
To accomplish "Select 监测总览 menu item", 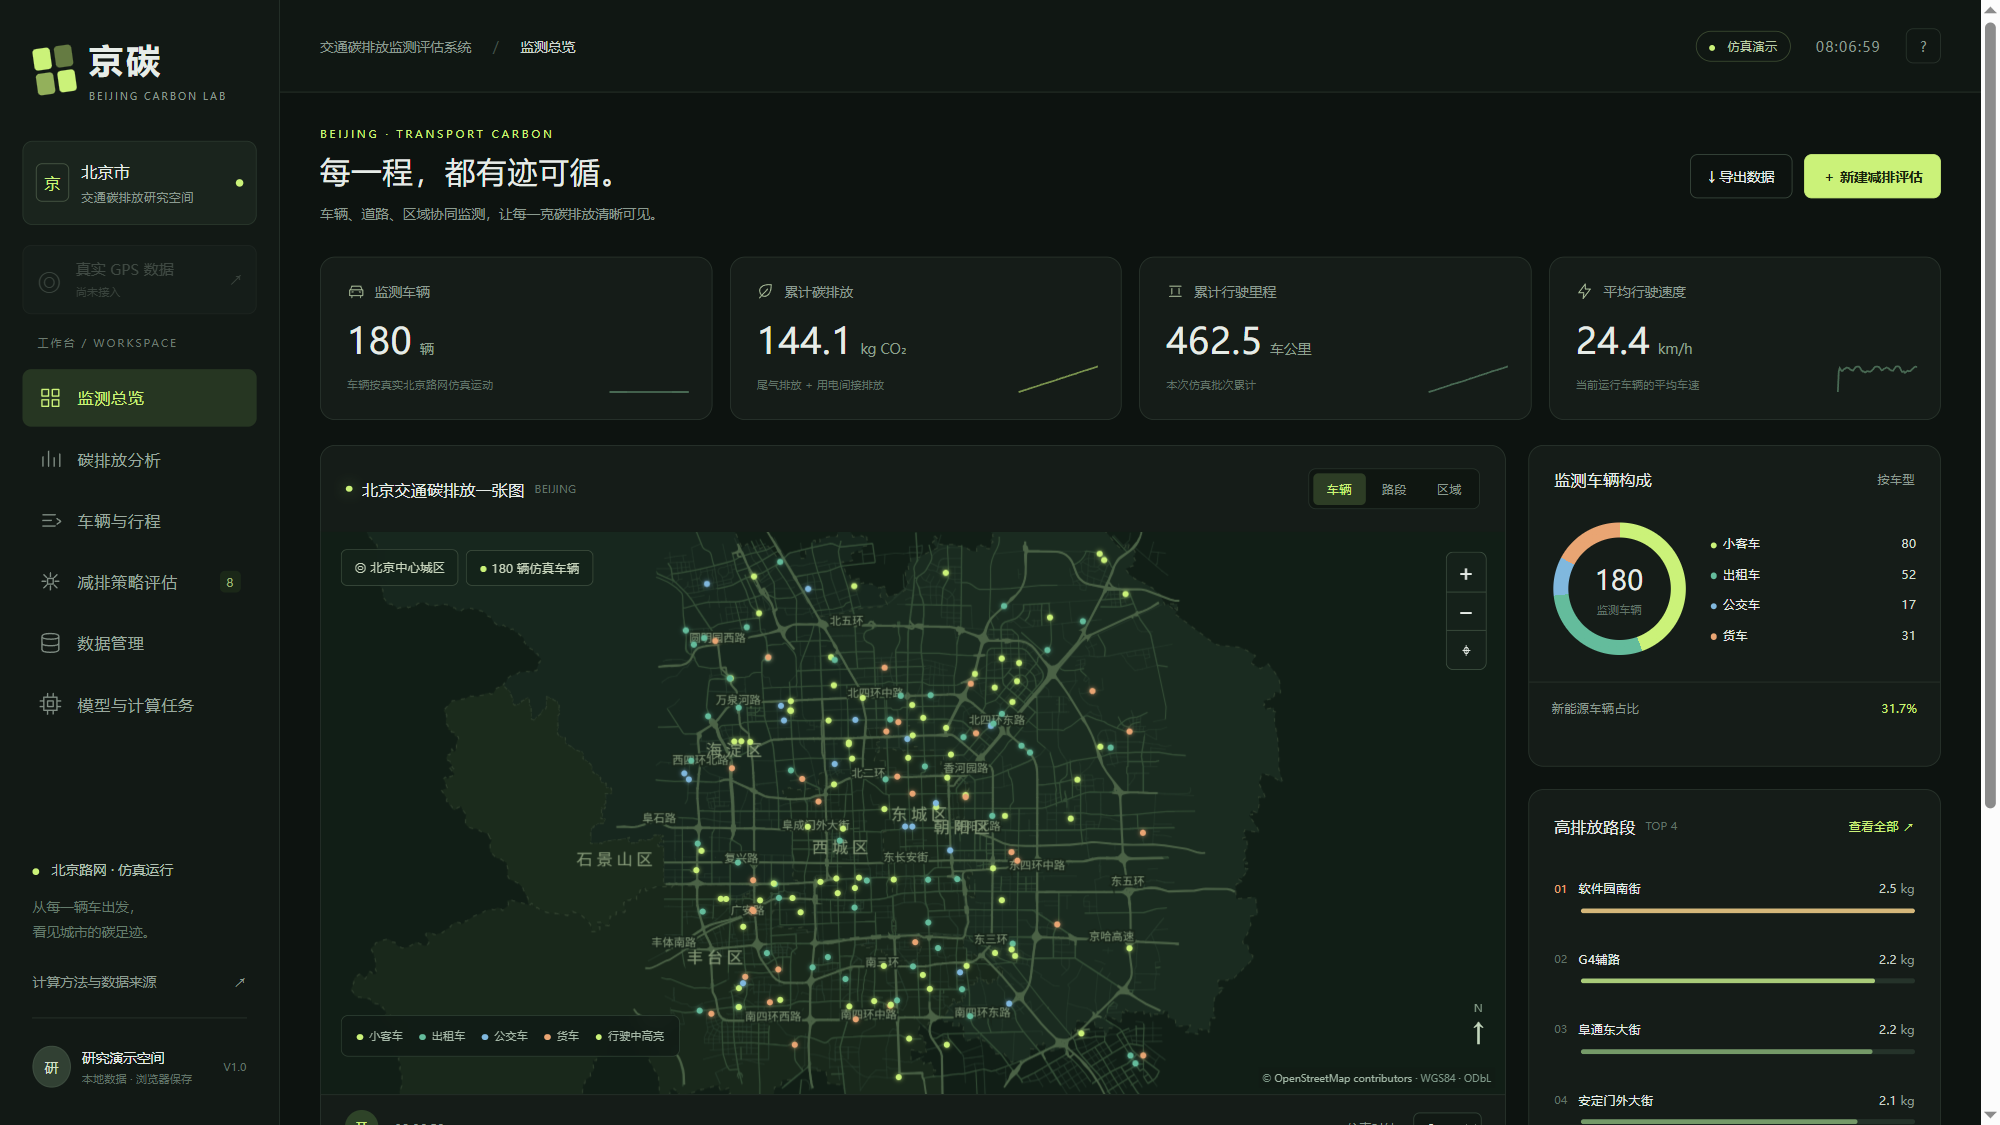I will pyautogui.click(x=139, y=398).
